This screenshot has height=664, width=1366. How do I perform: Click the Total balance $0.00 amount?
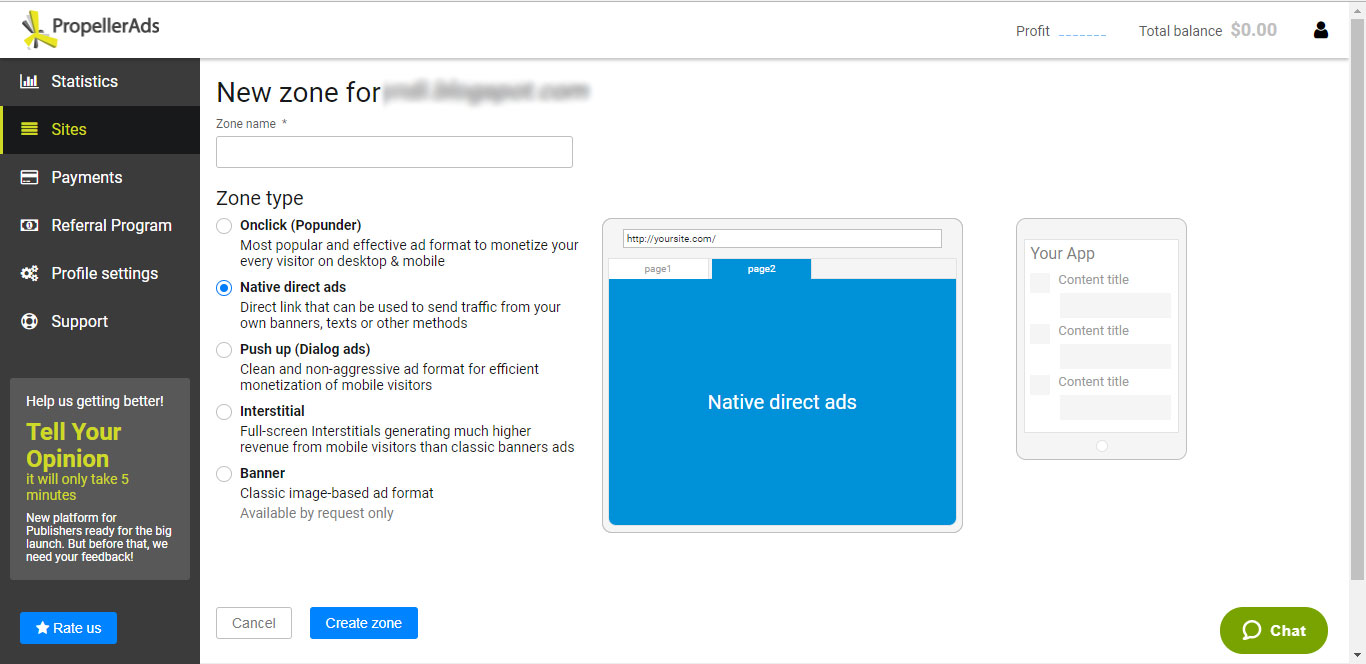[1253, 30]
